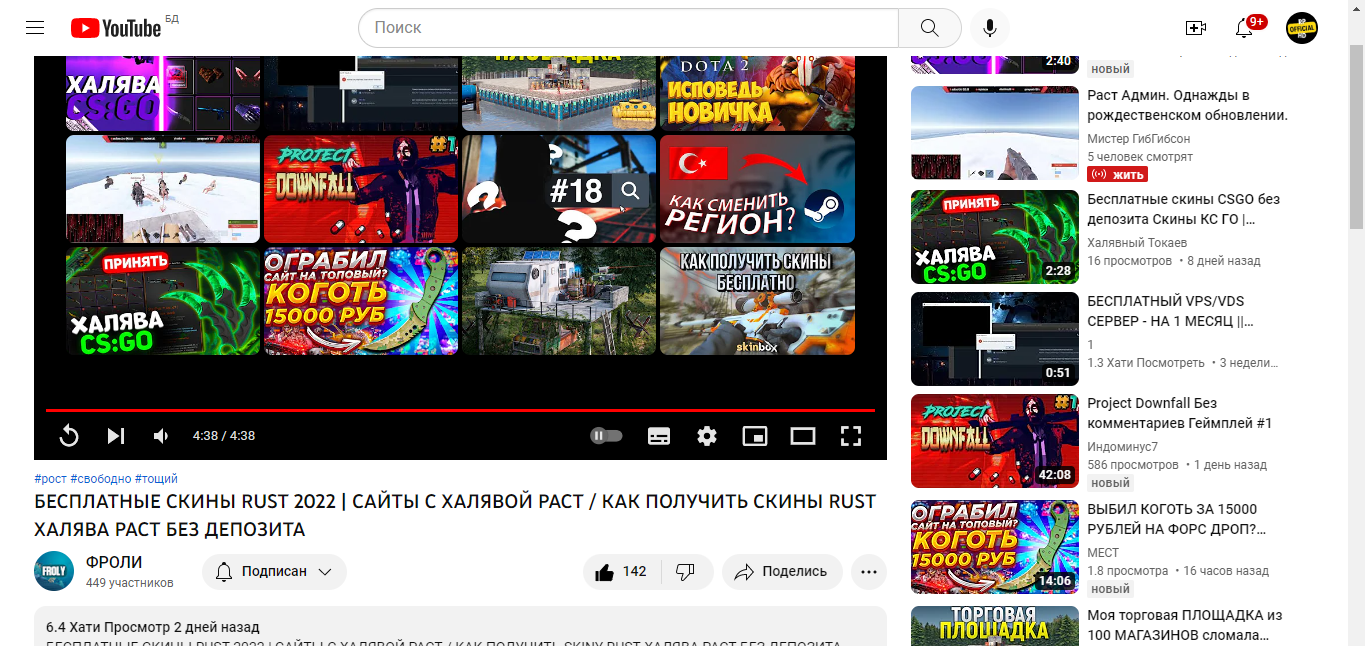Click the #свободно hashtag
Viewport: 1365px width, 646px height.
[101, 479]
